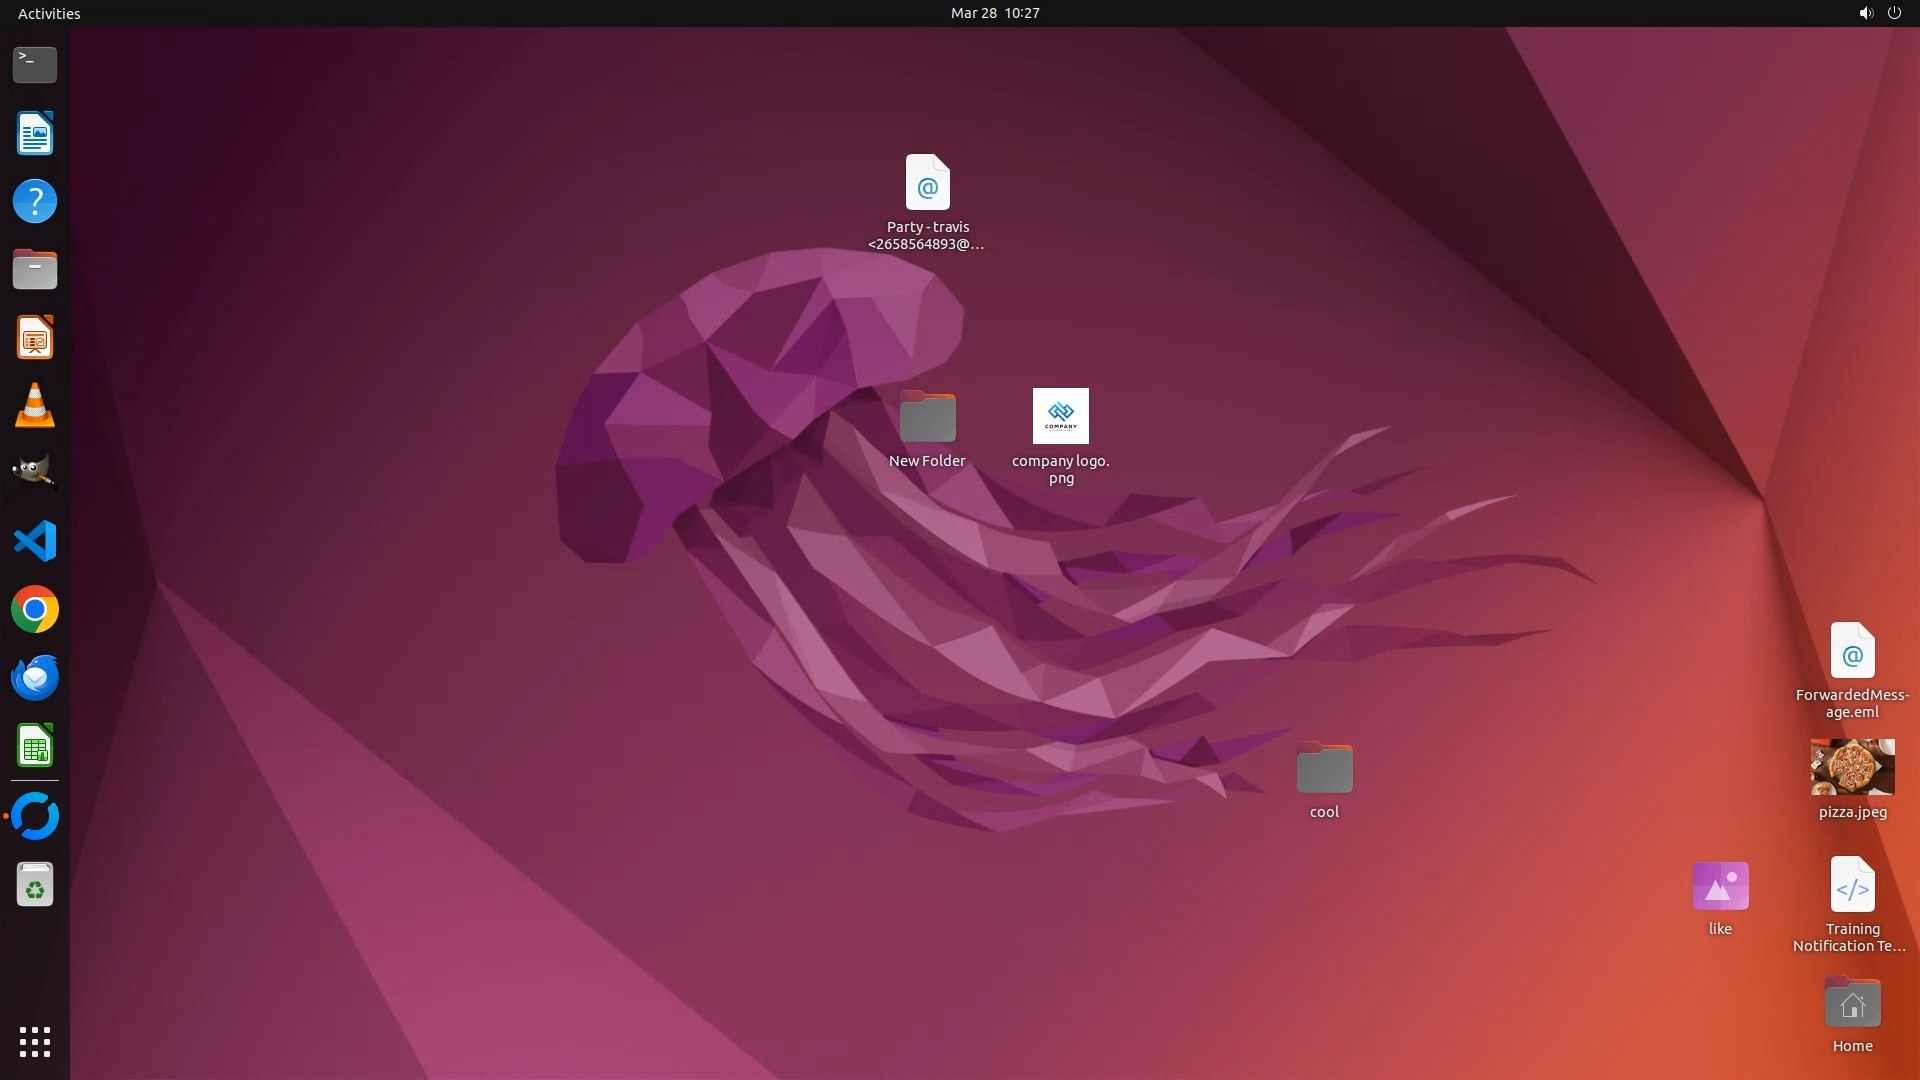Click the Activities button
This screenshot has width=1920, height=1080.
tap(49, 13)
